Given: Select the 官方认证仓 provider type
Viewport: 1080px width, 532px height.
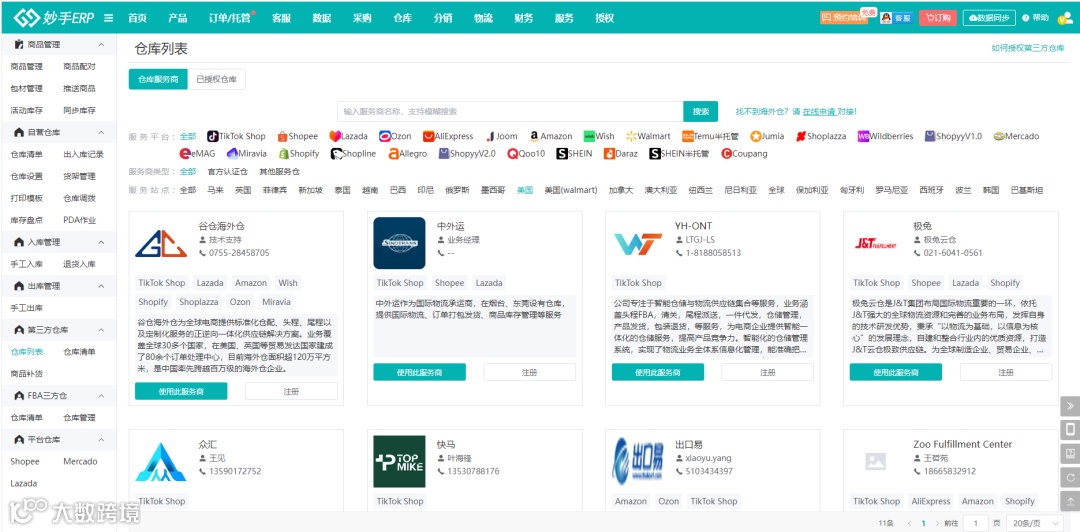Looking at the screenshot, I should (228, 171).
